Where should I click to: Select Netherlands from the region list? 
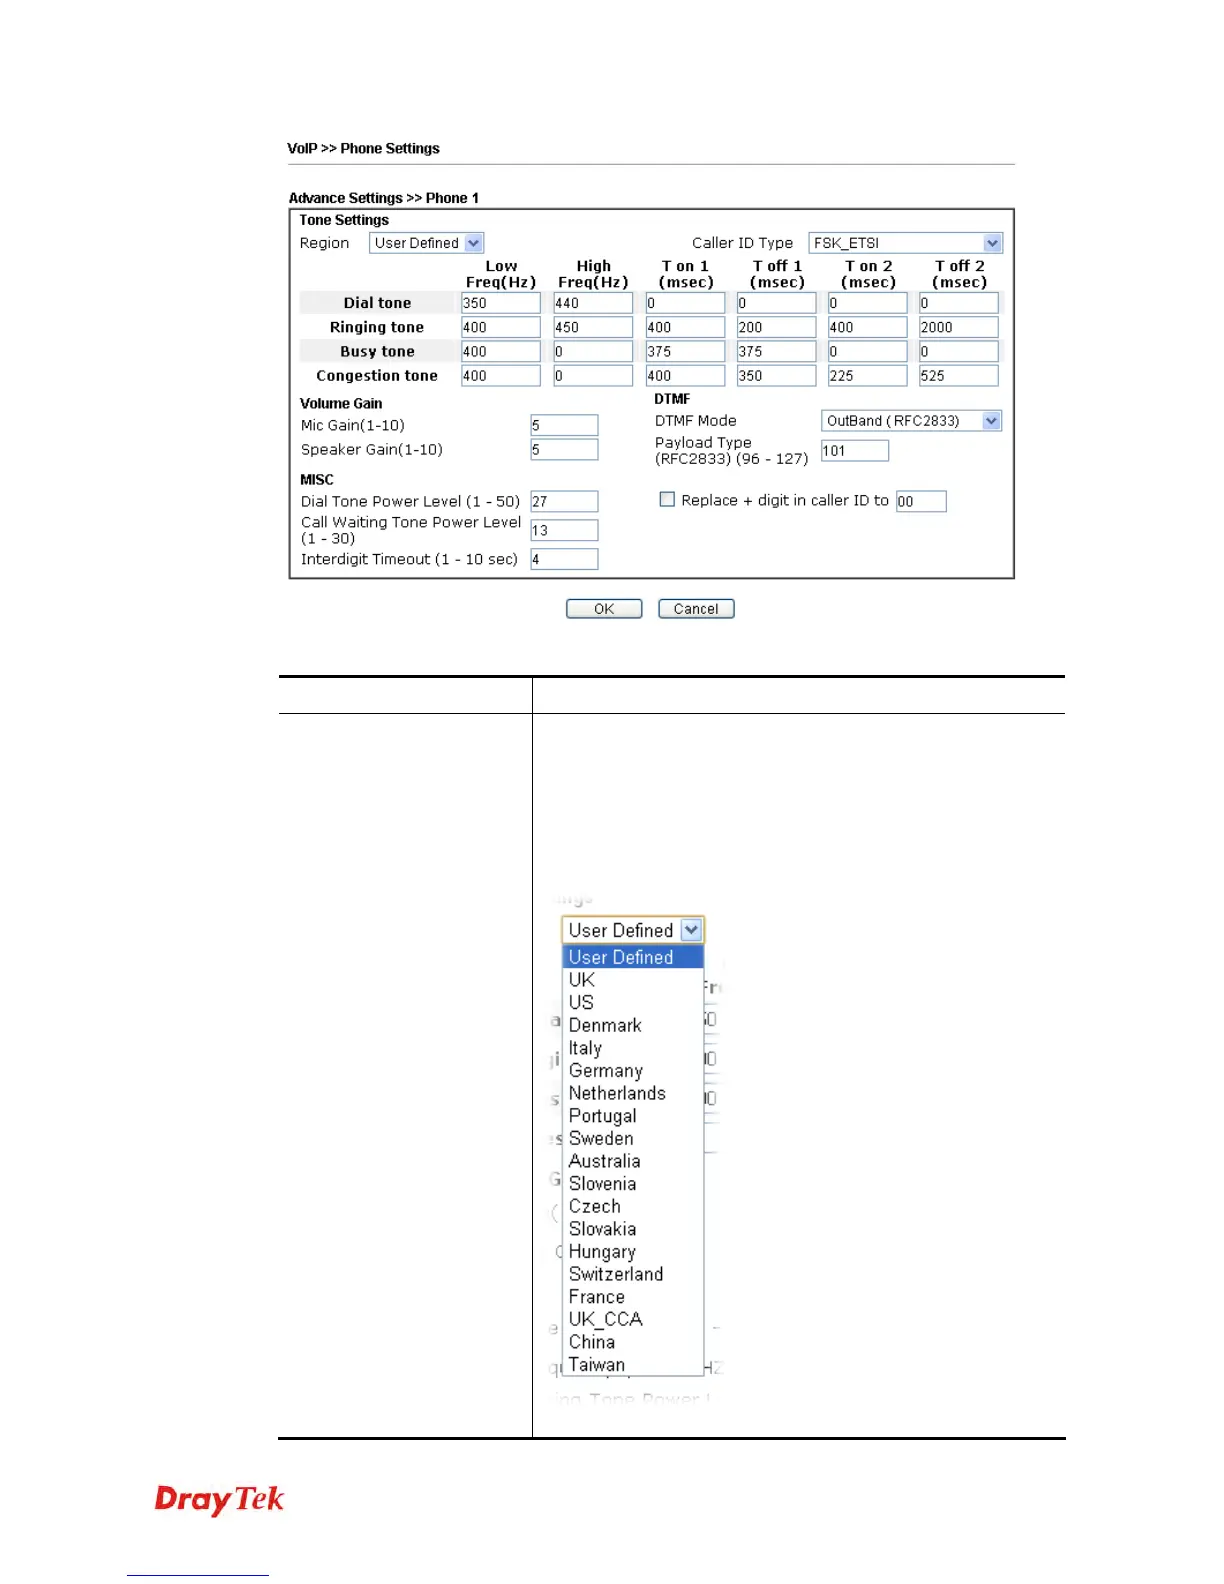click(633, 1093)
